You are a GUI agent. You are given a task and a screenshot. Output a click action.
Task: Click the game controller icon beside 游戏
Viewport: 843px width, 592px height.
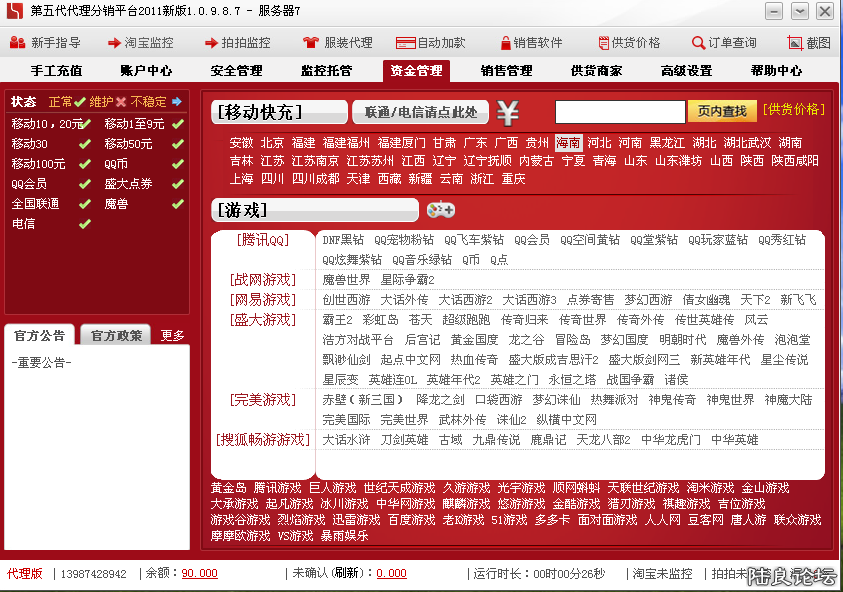tap(441, 210)
